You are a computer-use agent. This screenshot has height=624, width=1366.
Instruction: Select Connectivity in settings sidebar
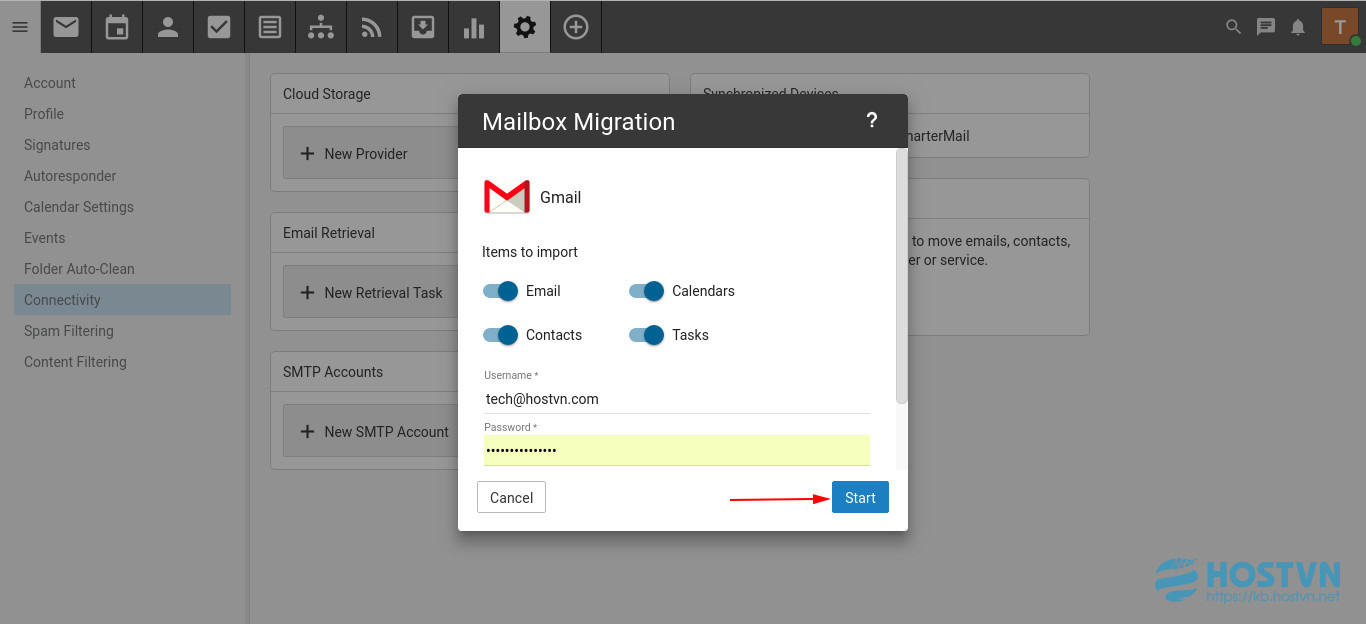pyautogui.click(x=122, y=300)
